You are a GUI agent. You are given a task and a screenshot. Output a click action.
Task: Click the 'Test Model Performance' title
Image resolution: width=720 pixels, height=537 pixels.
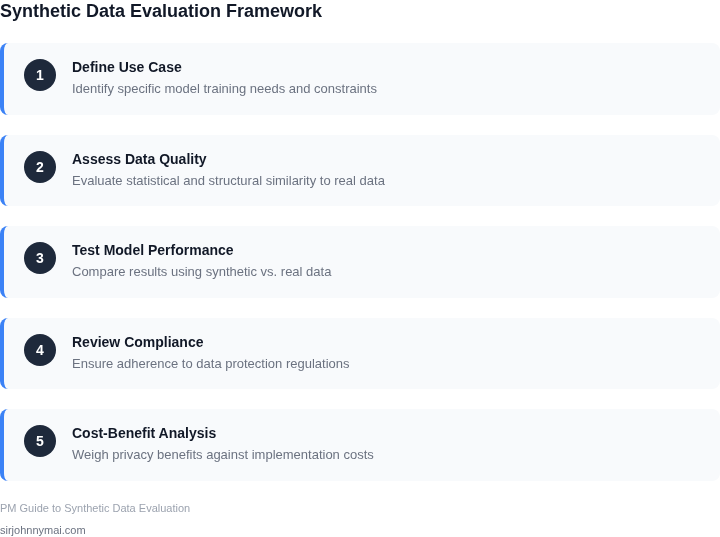(x=152, y=250)
